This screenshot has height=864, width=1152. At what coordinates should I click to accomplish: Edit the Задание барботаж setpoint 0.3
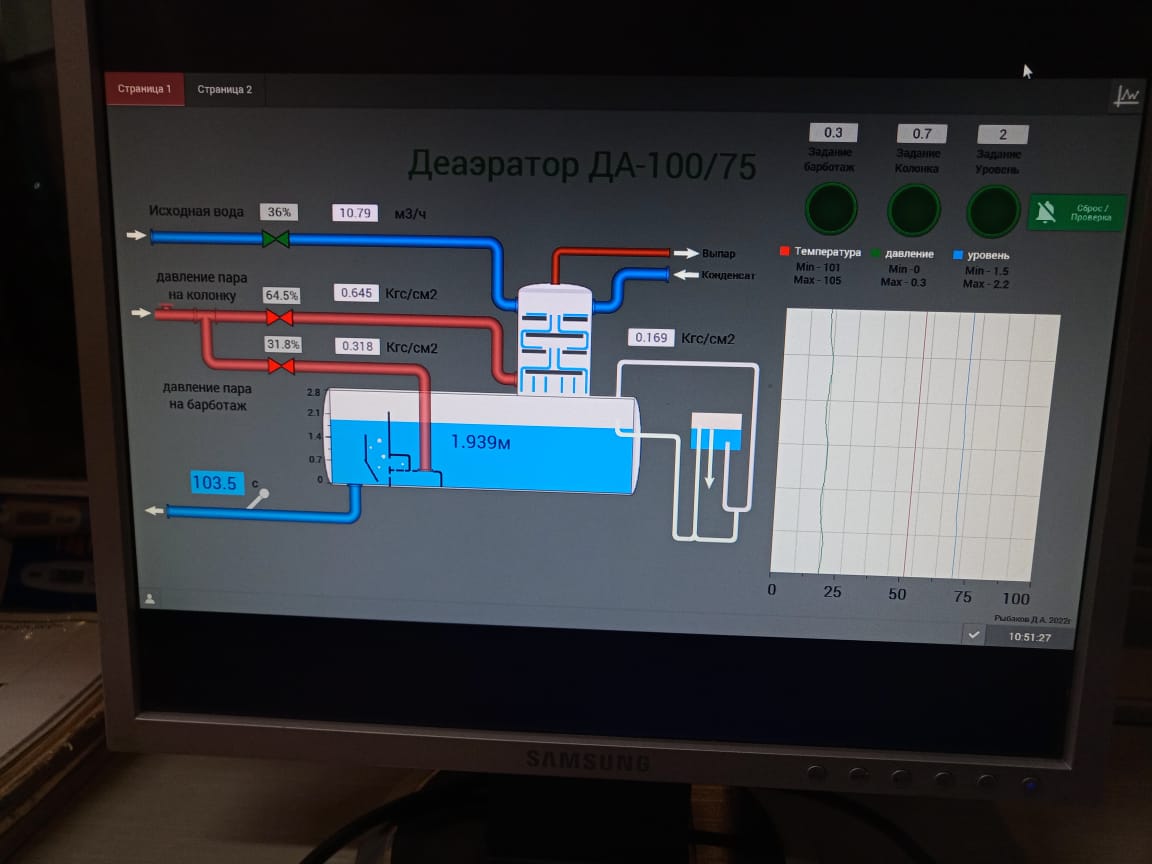tap(833, 132)
